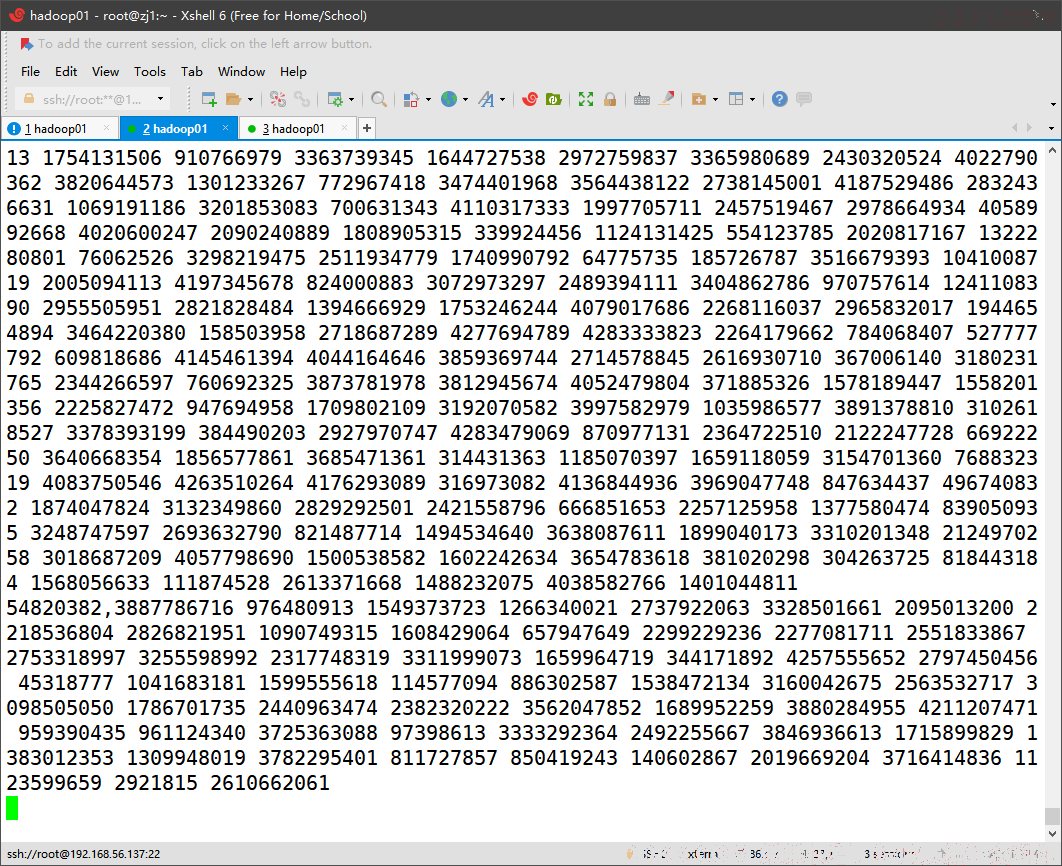The width and height of the screenshot is (1062, 866).
Task: Click the keyboard Key Mapping icon
Action: tap(642, 100)
